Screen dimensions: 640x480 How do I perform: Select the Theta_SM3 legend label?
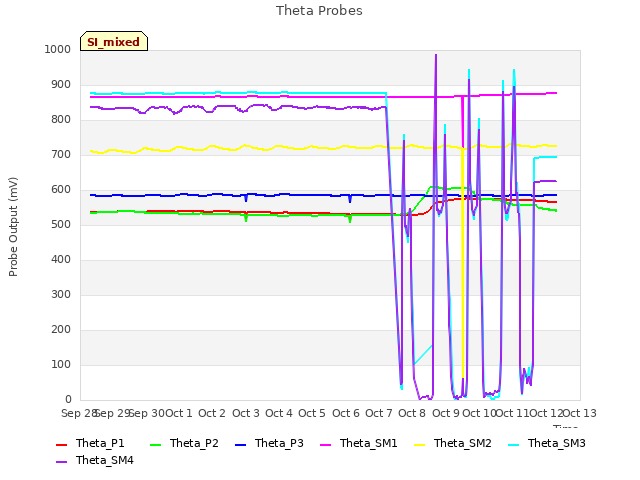coord(557,443)
